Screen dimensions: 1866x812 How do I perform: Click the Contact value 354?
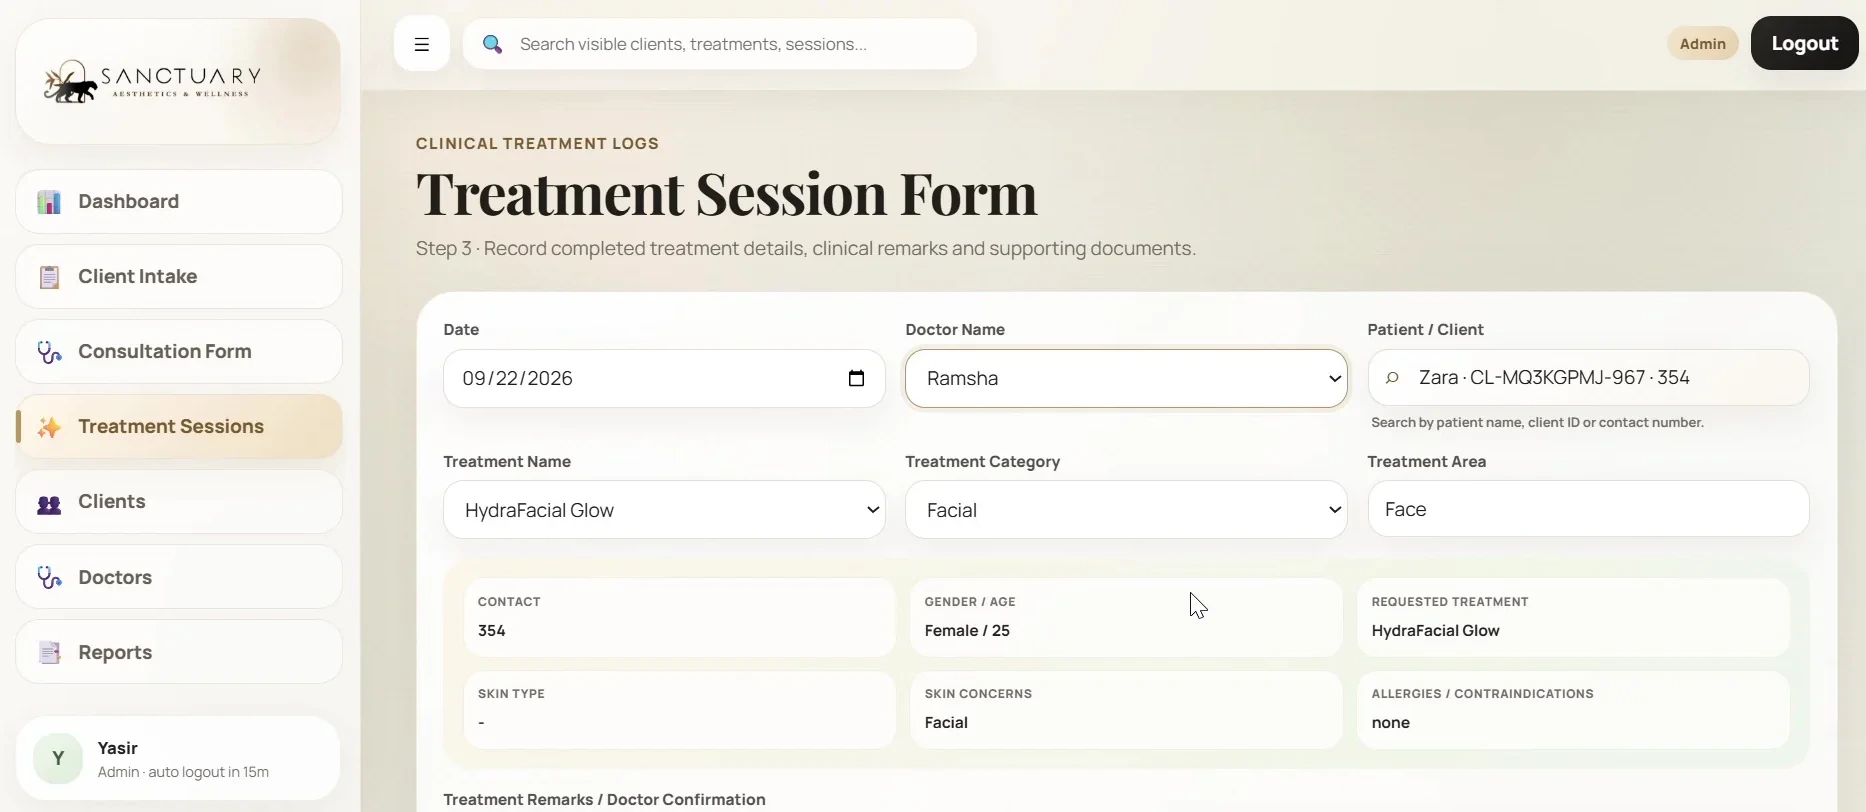tap(492, 631)
